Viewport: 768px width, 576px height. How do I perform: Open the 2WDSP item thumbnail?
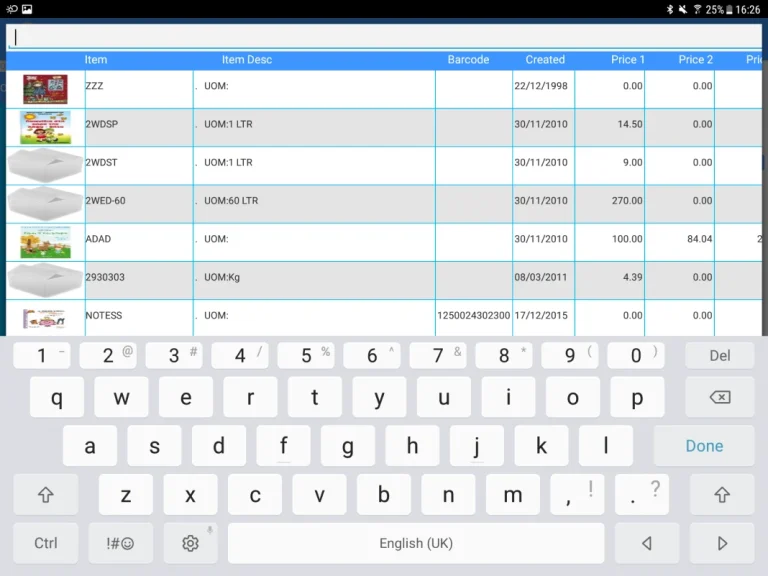(x=45, y=127)
